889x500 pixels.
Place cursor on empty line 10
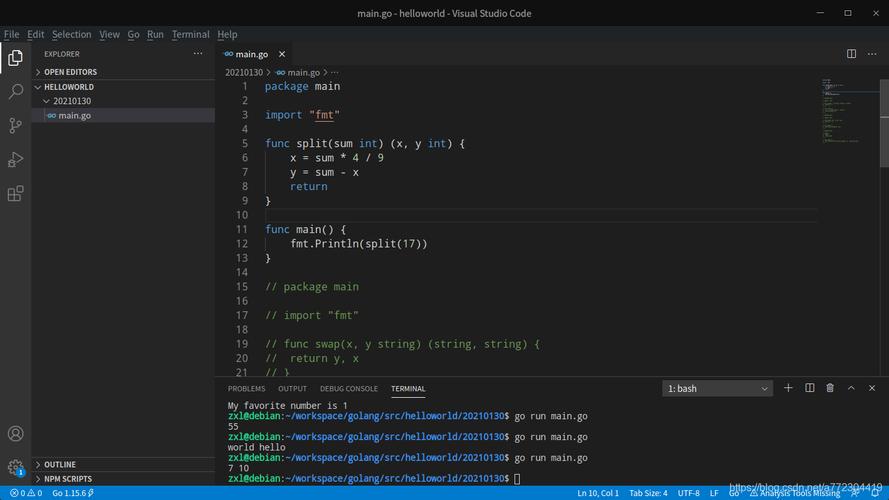point(541,215)
